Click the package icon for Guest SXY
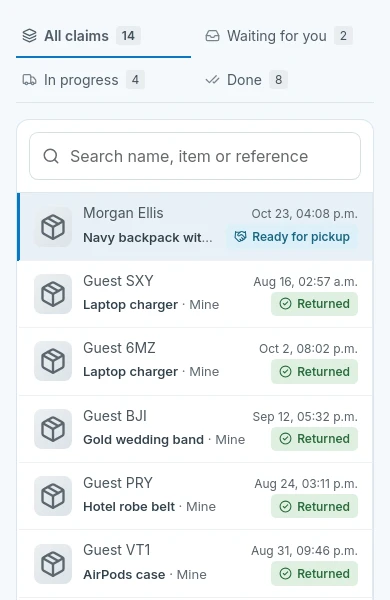Viewport: 390px width, 600px height. pyautogui.click(x=53, y=294)
